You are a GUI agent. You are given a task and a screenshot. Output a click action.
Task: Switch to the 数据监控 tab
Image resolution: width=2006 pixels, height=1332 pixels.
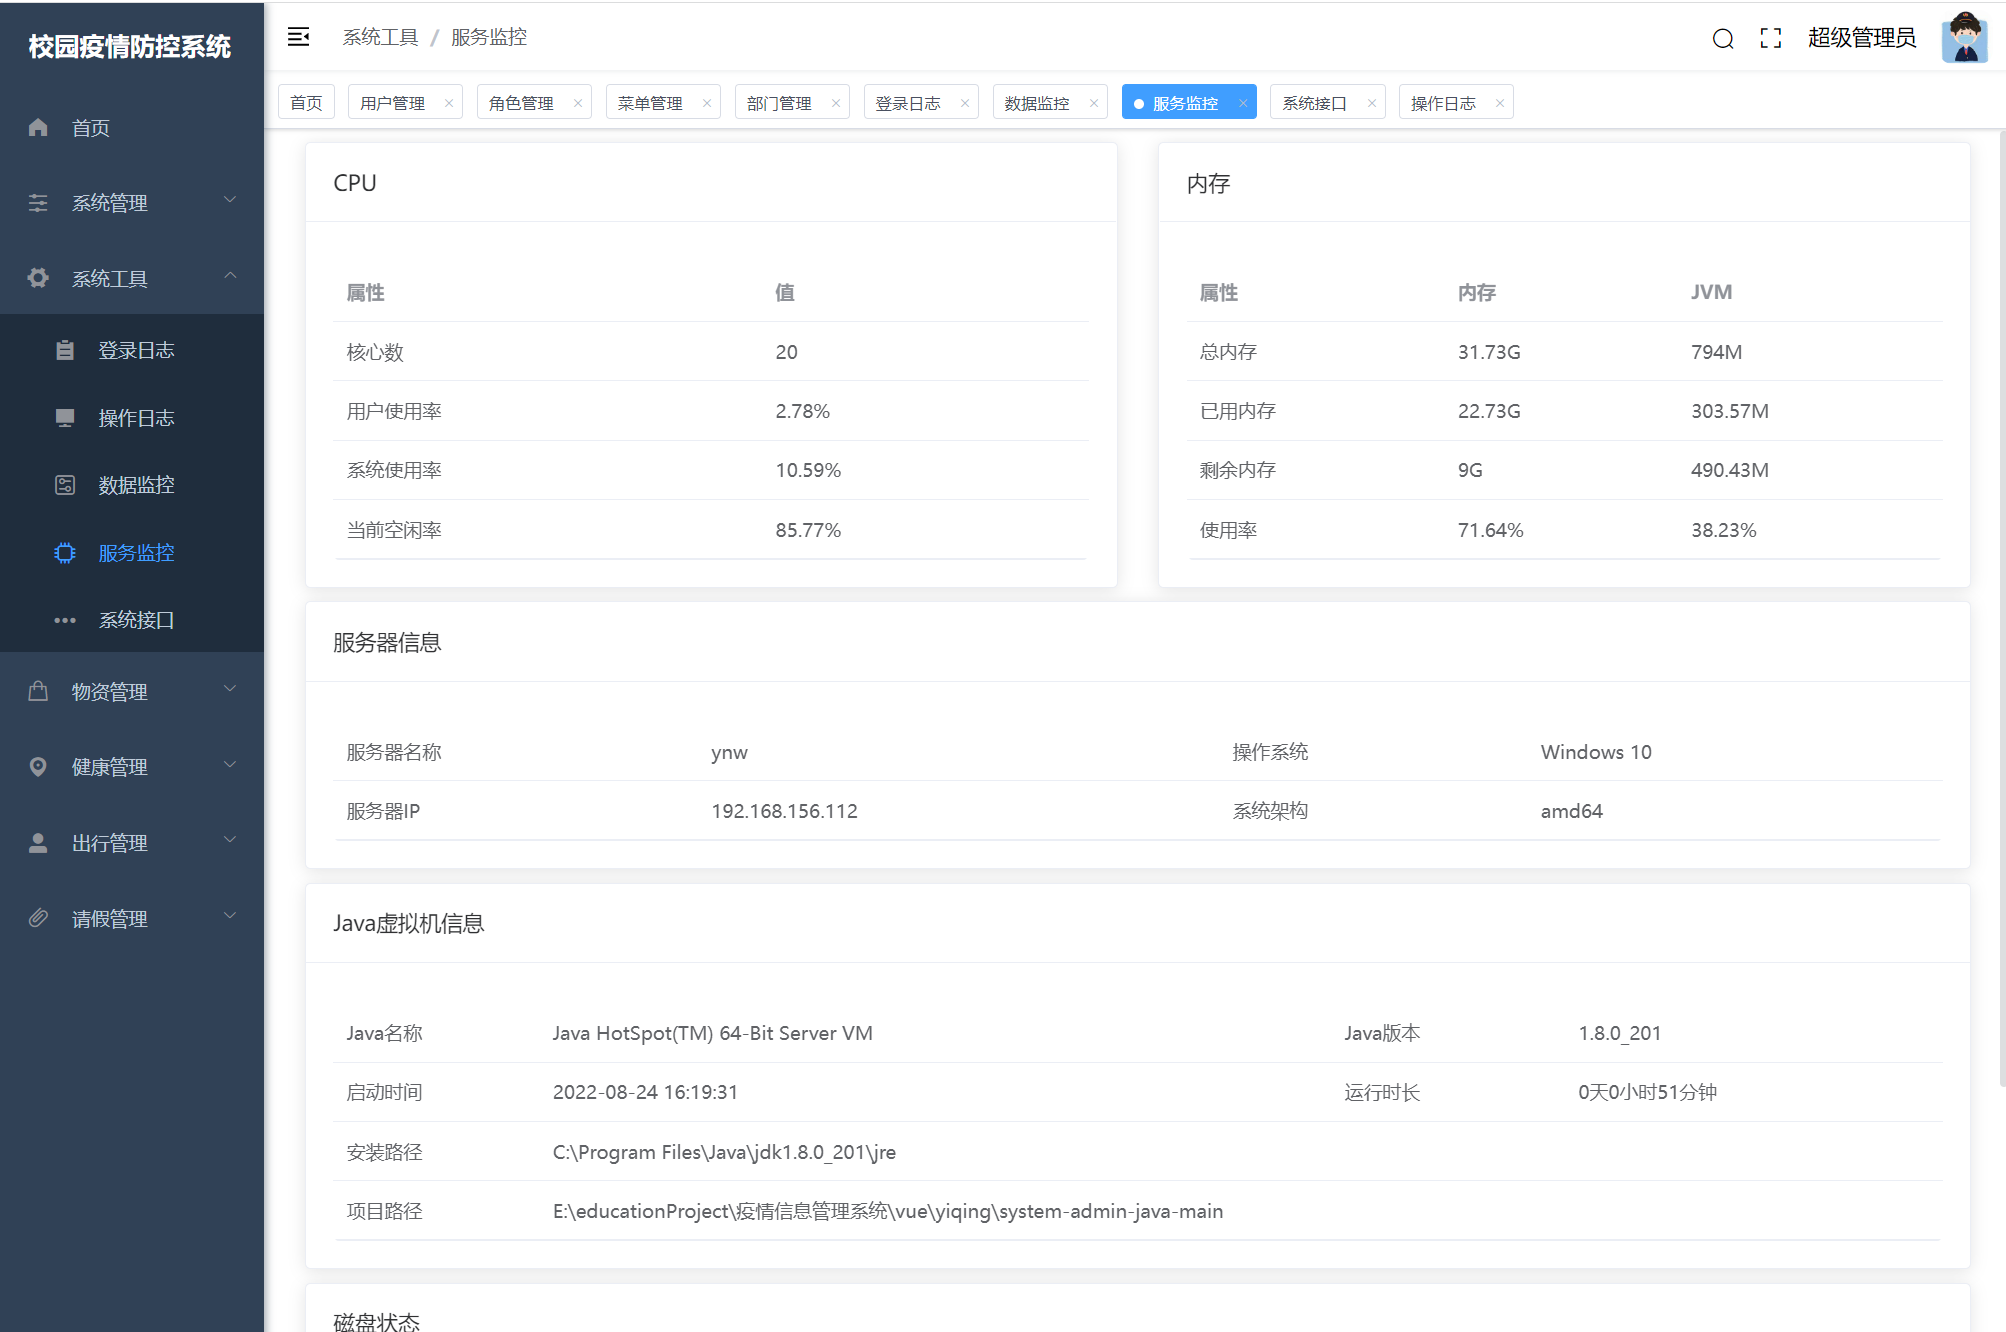click(1037, 103)
